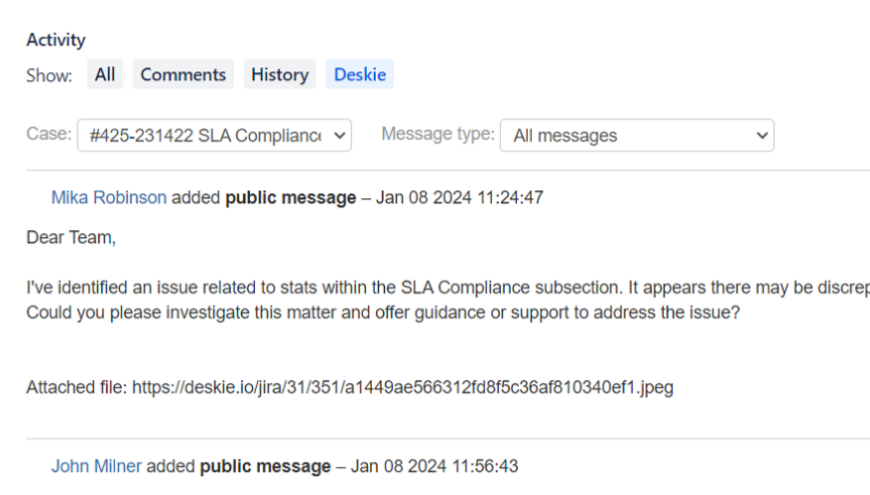Image resolution: width=870 pixels, height=495 pixels.
Task: Open John Milner's profile link
Action: 96,466
